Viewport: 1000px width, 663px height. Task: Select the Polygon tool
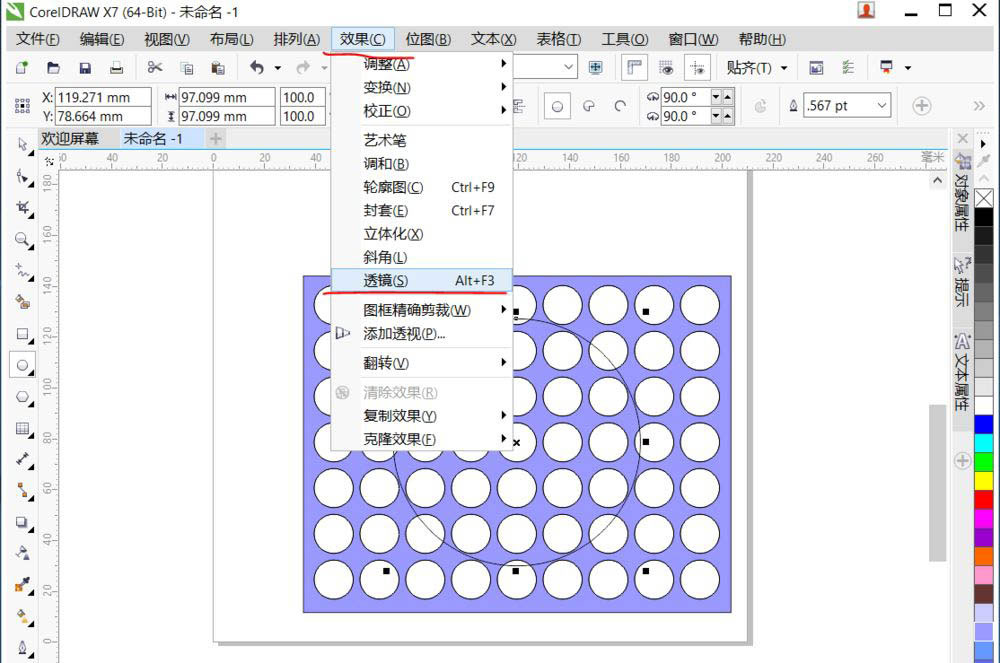22,397
